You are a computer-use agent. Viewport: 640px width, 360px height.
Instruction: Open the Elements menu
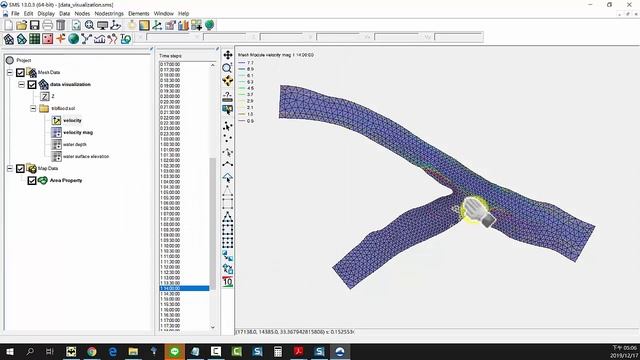click(139, 13)
